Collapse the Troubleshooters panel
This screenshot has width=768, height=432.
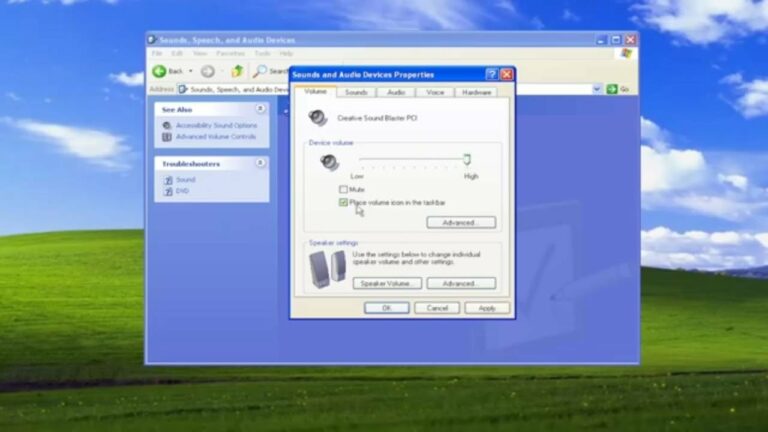pyautogui.click(x=260, y=163)
